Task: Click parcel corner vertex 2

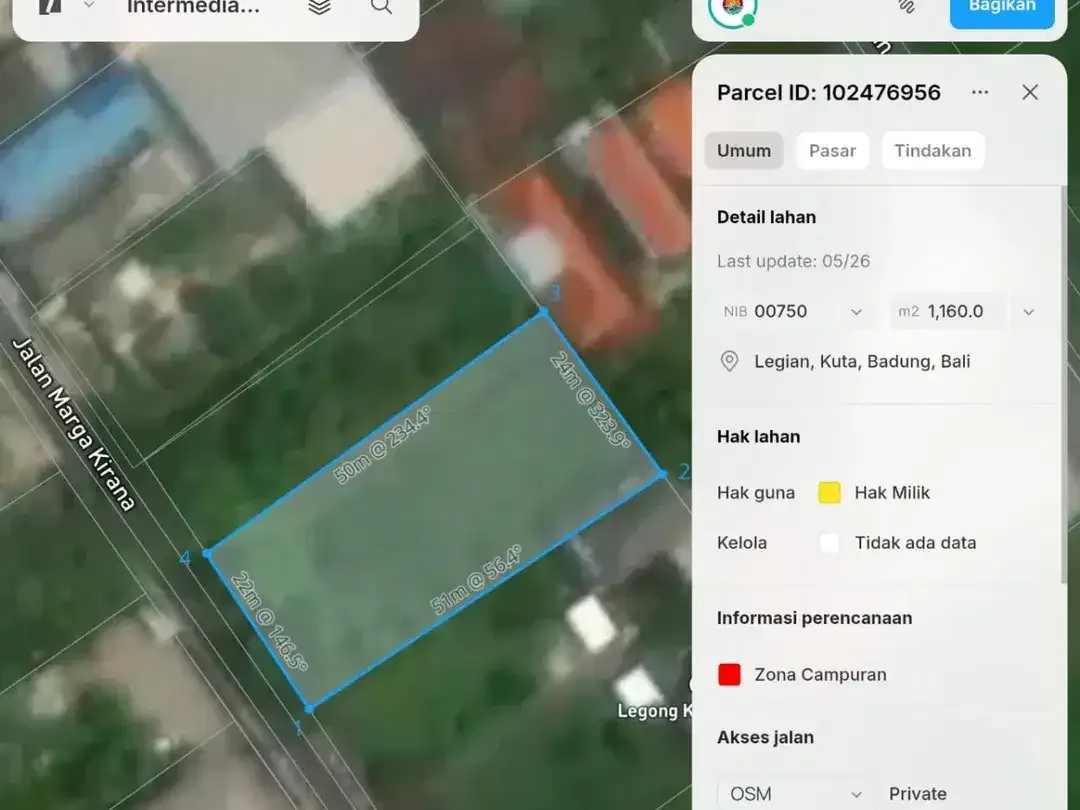Action: (x=662, y=474)
